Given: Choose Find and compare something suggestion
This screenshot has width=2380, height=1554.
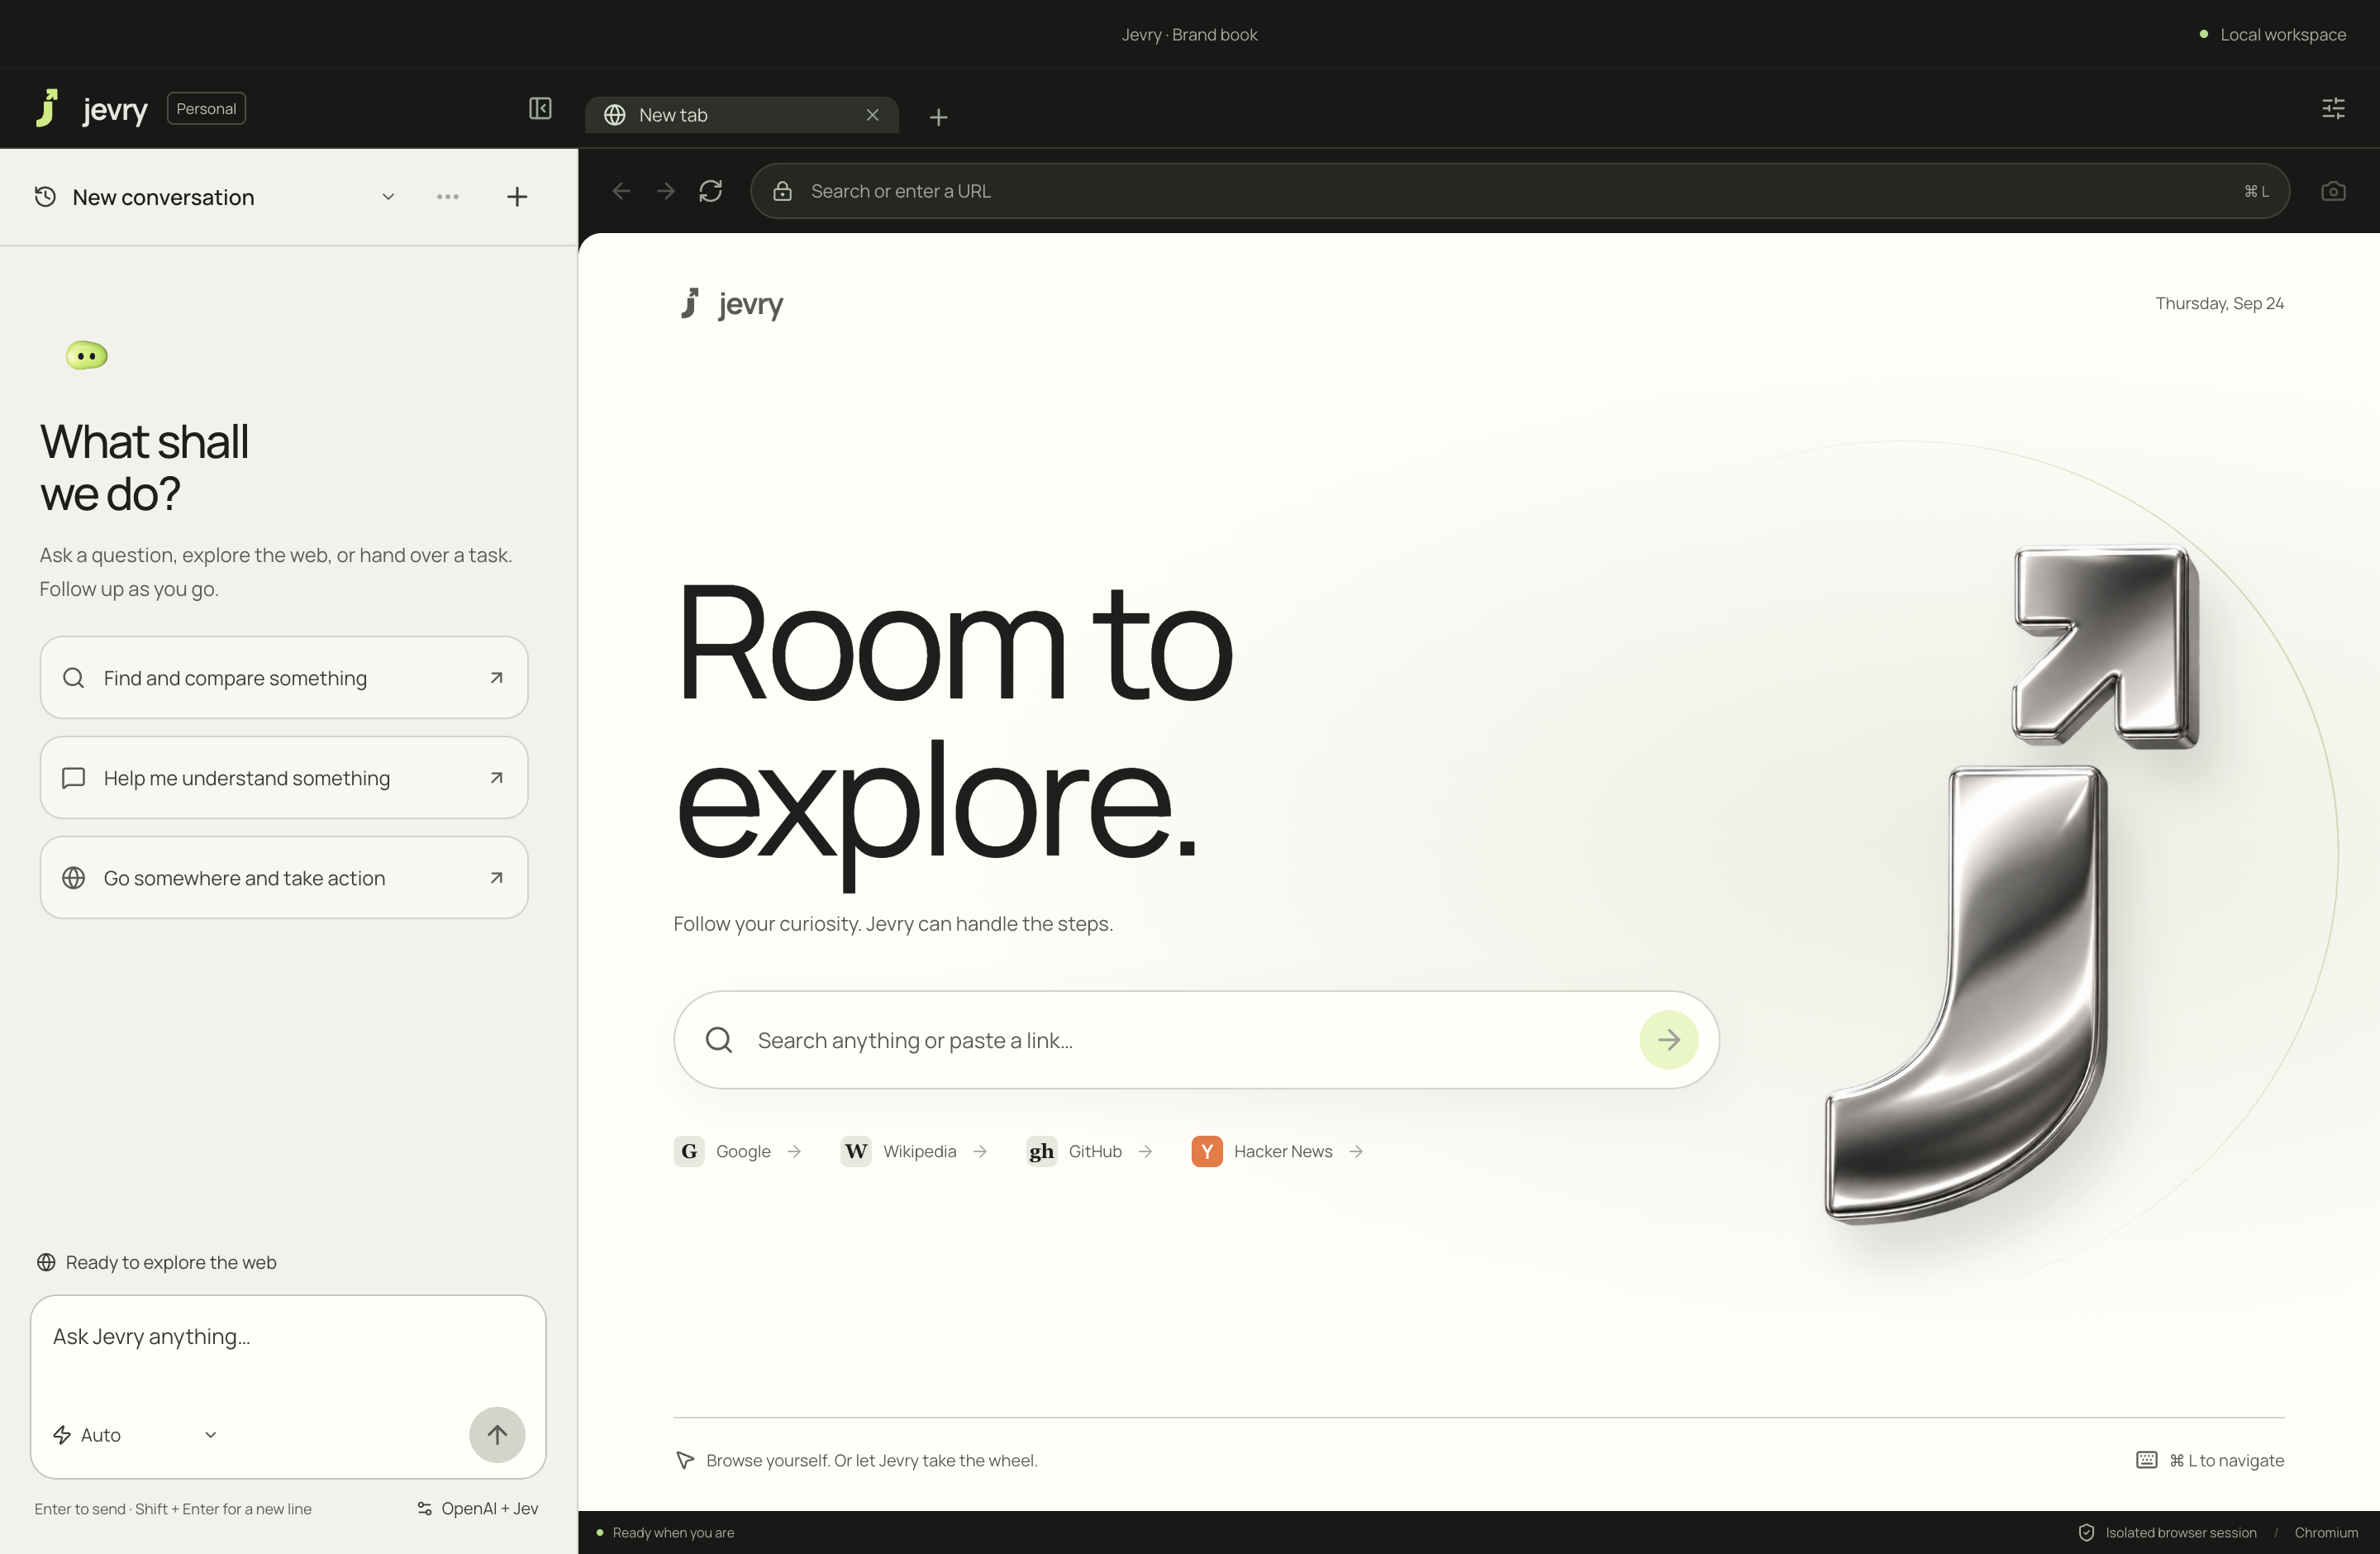Looking at the screenshot, I should (284, 677).
